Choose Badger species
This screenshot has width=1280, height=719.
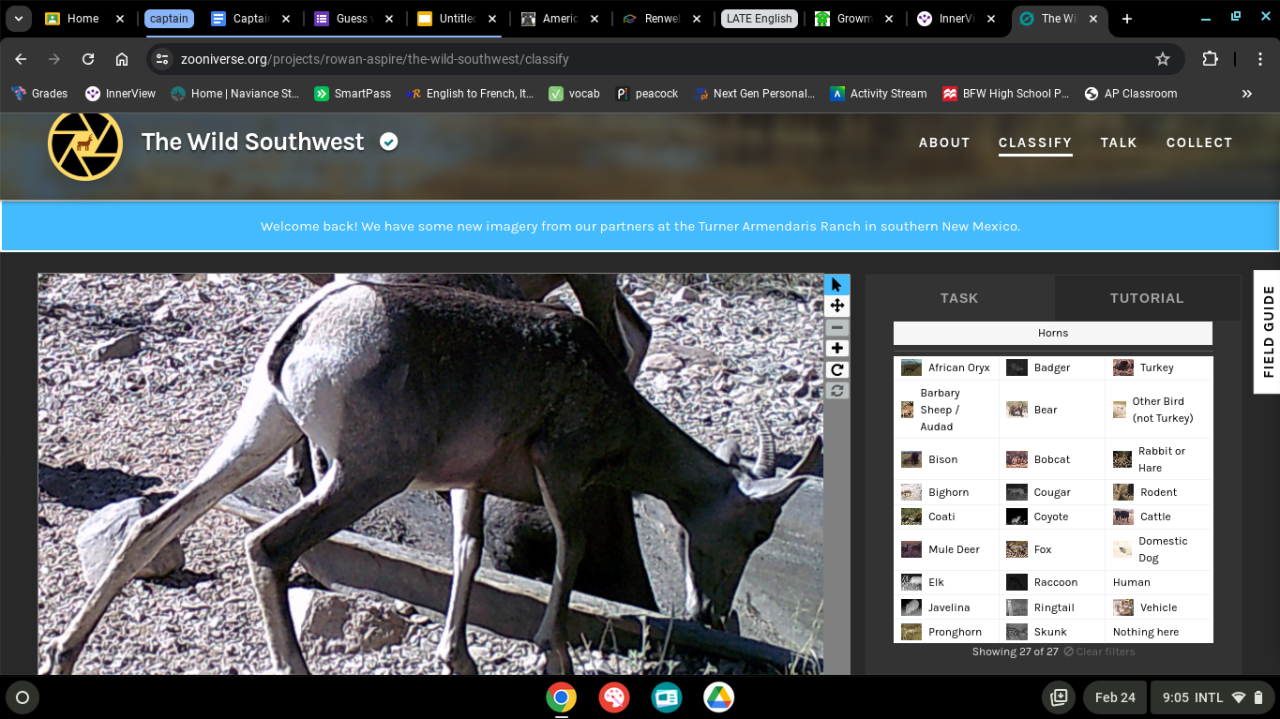tap(1052, 368)
